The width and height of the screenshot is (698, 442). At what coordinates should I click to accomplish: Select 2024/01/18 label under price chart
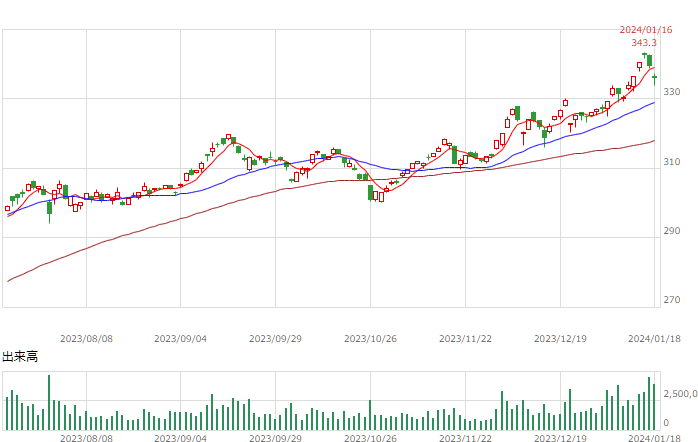[654, 339]
